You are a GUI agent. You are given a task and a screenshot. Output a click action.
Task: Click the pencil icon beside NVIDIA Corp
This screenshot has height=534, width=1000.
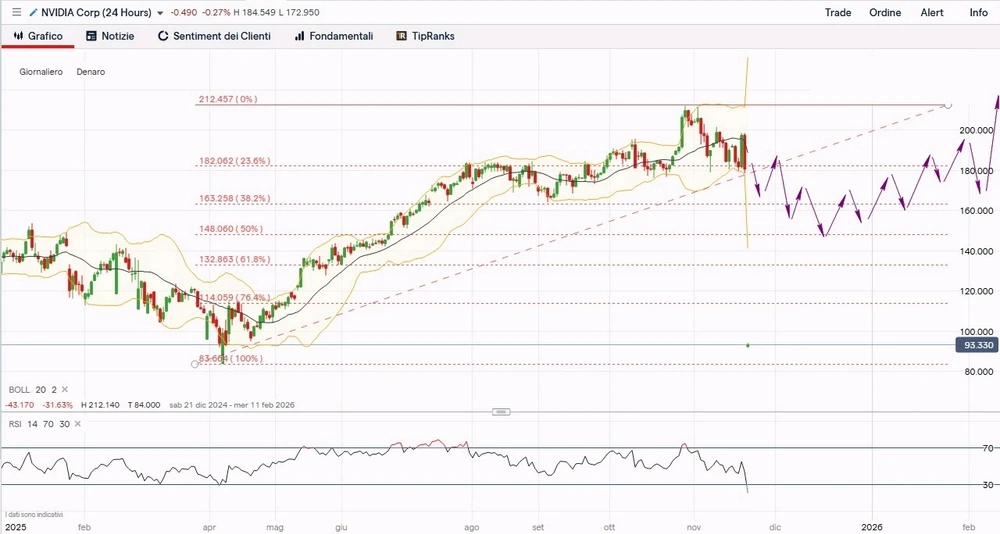pos(32,13)
